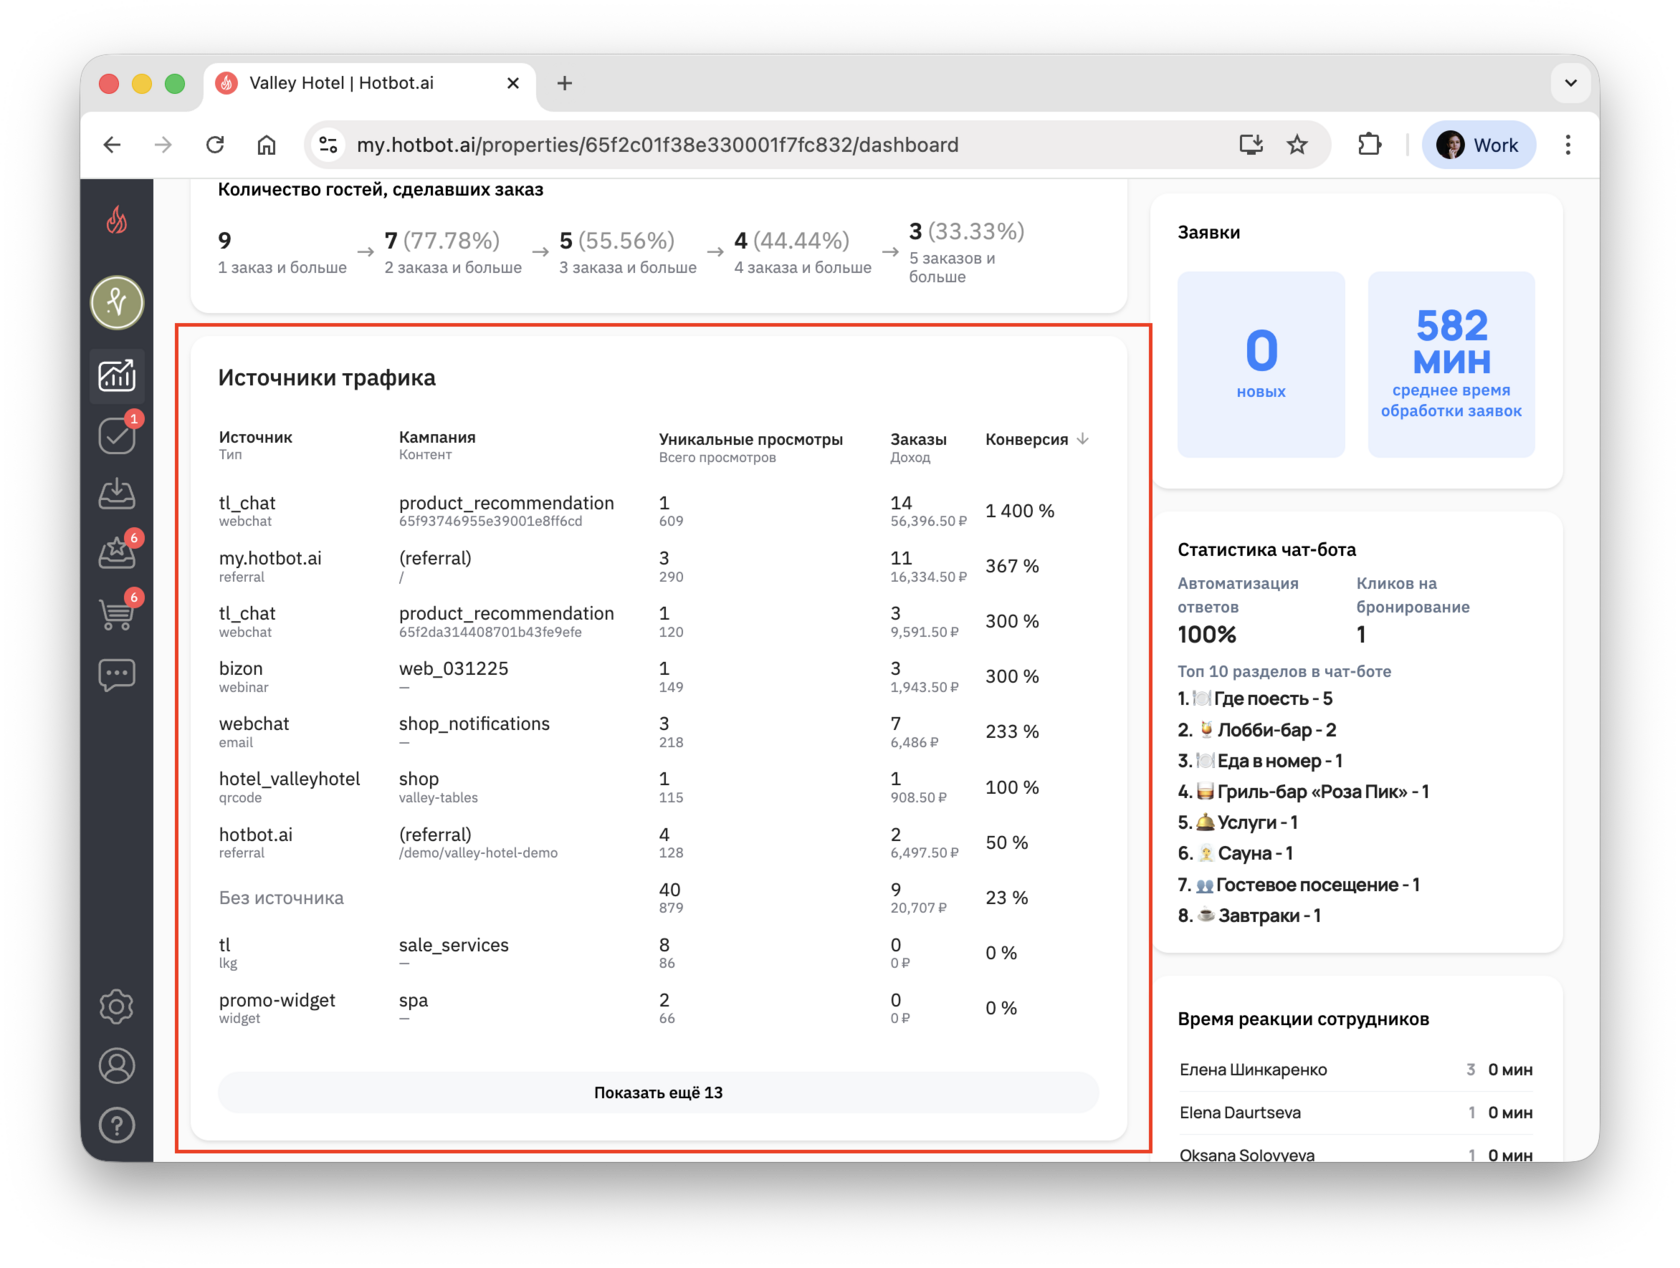The image size is (1680, 1268).
Task: Sort by Конверсия column arrow
Action: point(1083,439)
